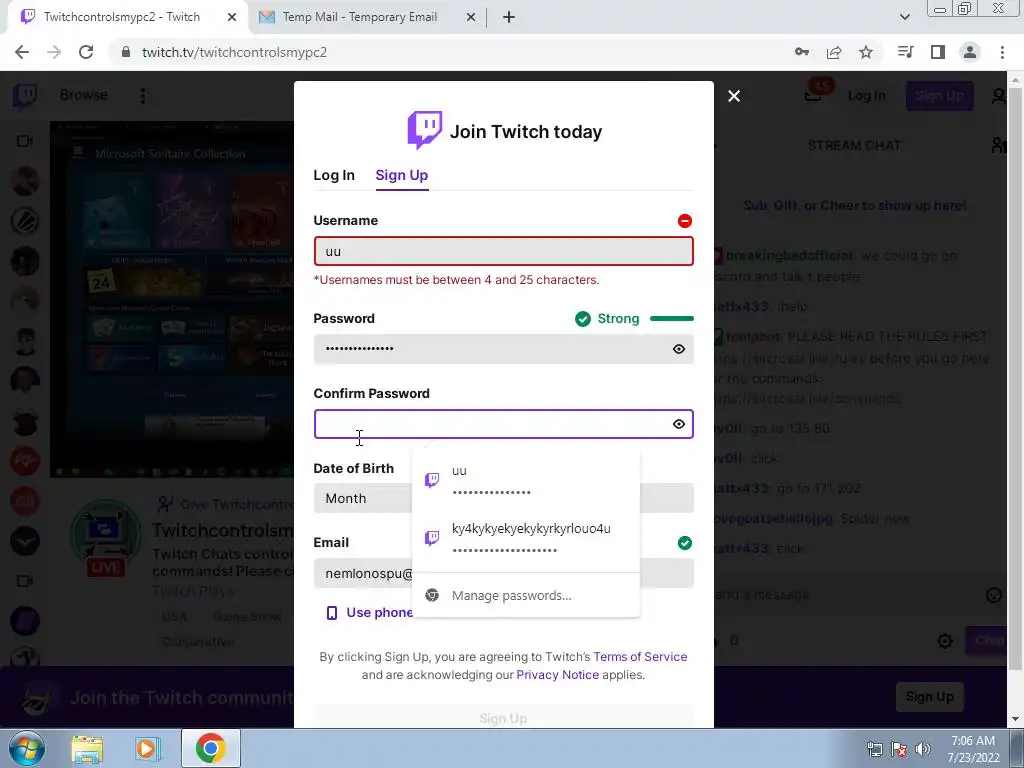The width and height of the screenshot is (1024, 768).
Task: Click the Log In button in page header
Action: (x=867, y=96)
